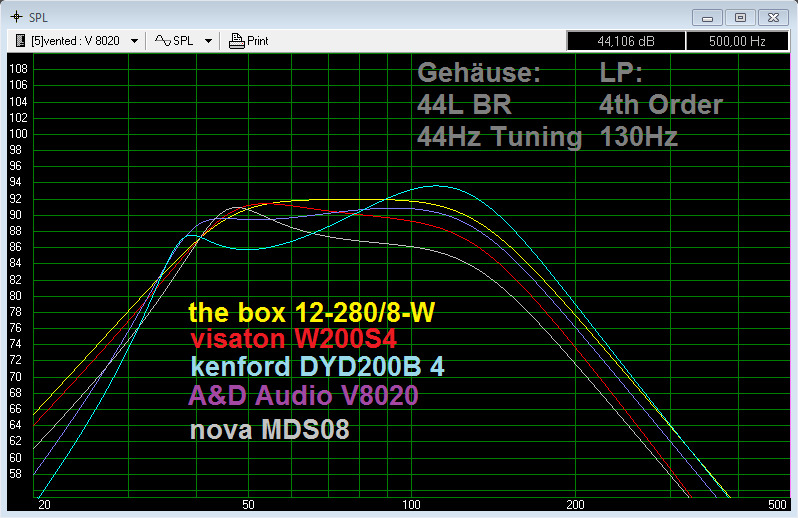Viewport: 798px width, 518px height.
Task: Click the SPL graph type label in toolbar
Action: 183,41
